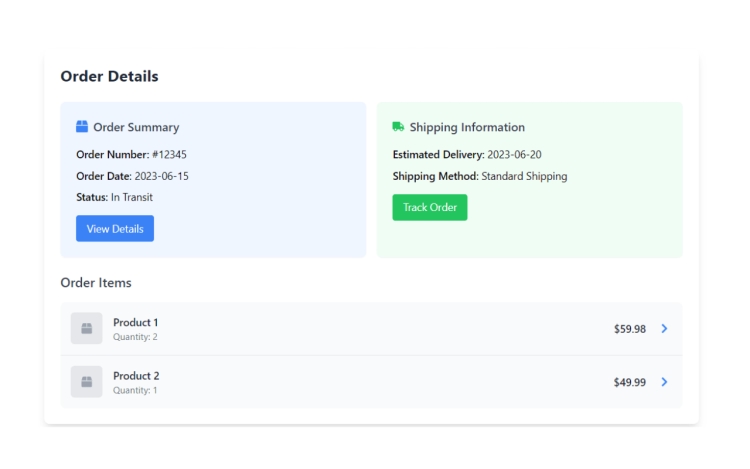Select the $59.98 price

pos(630,329)
